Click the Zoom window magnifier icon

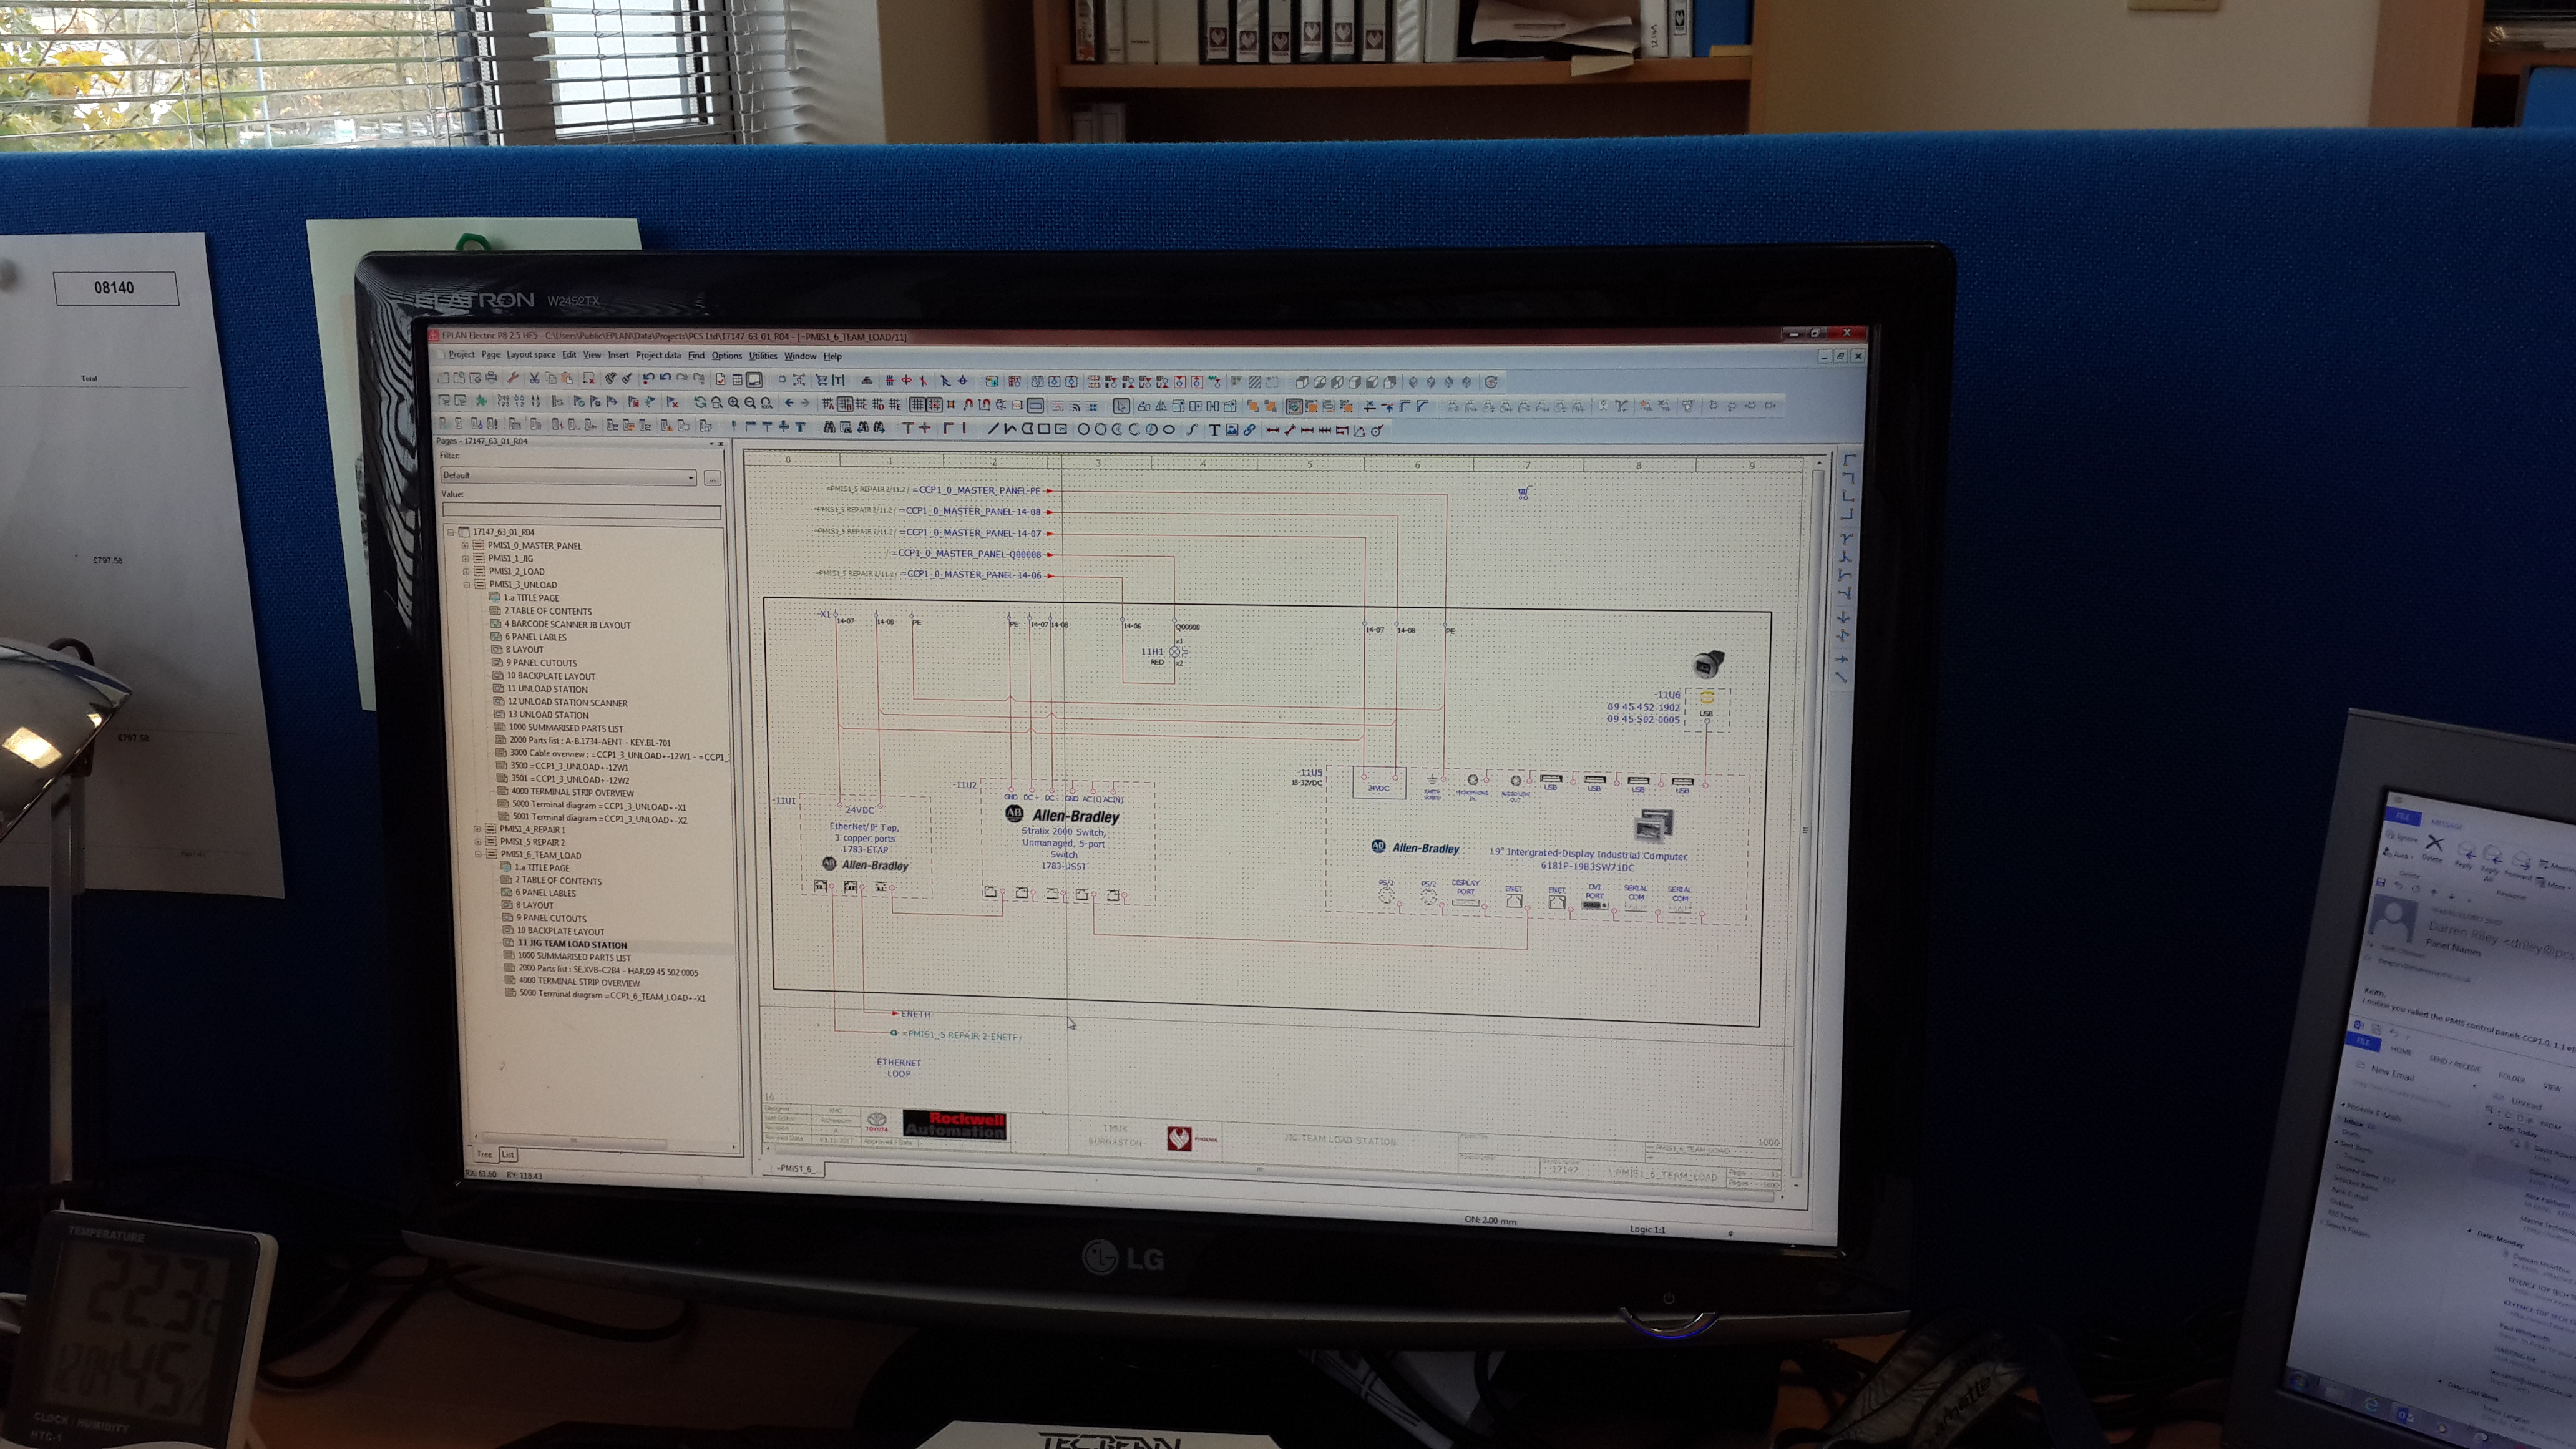[x=716, y=403]
